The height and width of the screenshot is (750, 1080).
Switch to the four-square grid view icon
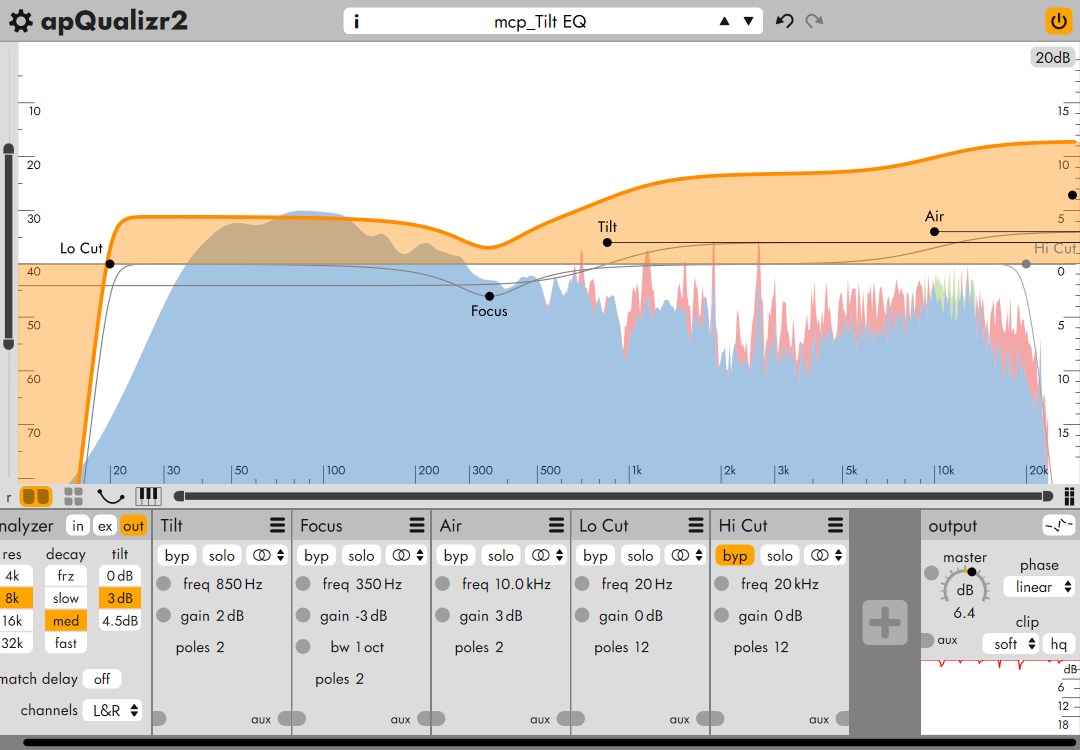click(73, 496)
